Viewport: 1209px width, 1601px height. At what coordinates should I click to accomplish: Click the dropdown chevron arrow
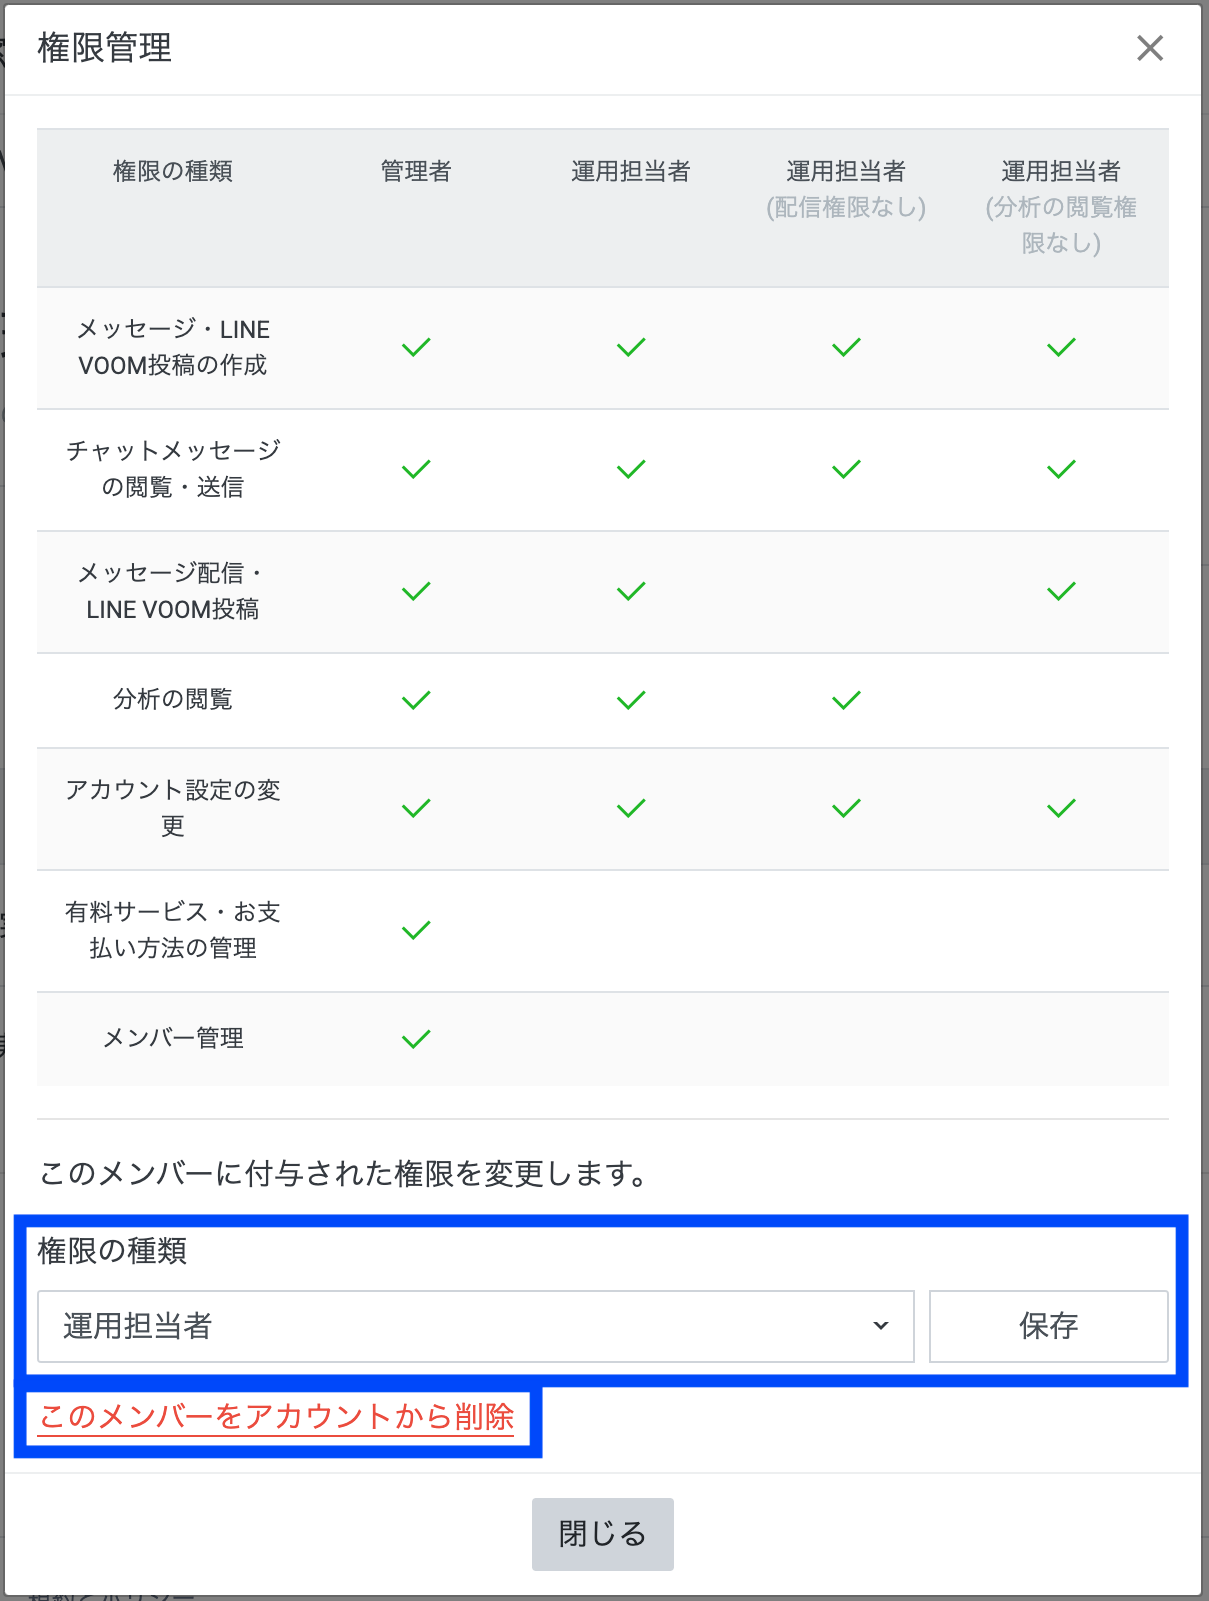pyautogui.click(x=880, y=1326)
